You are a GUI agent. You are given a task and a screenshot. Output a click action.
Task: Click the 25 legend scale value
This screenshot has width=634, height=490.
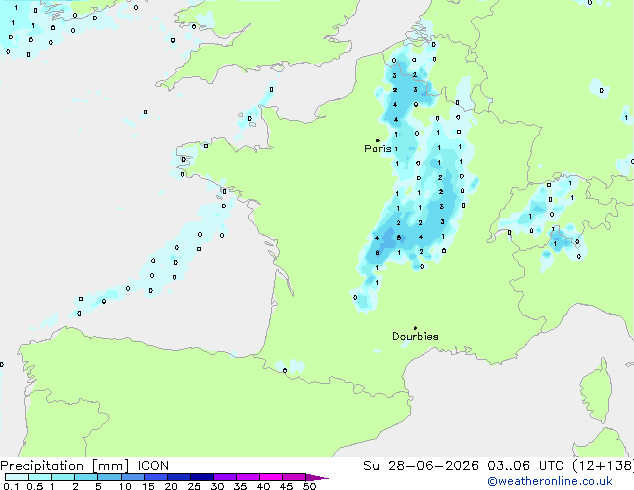click(x=194, y=486)
